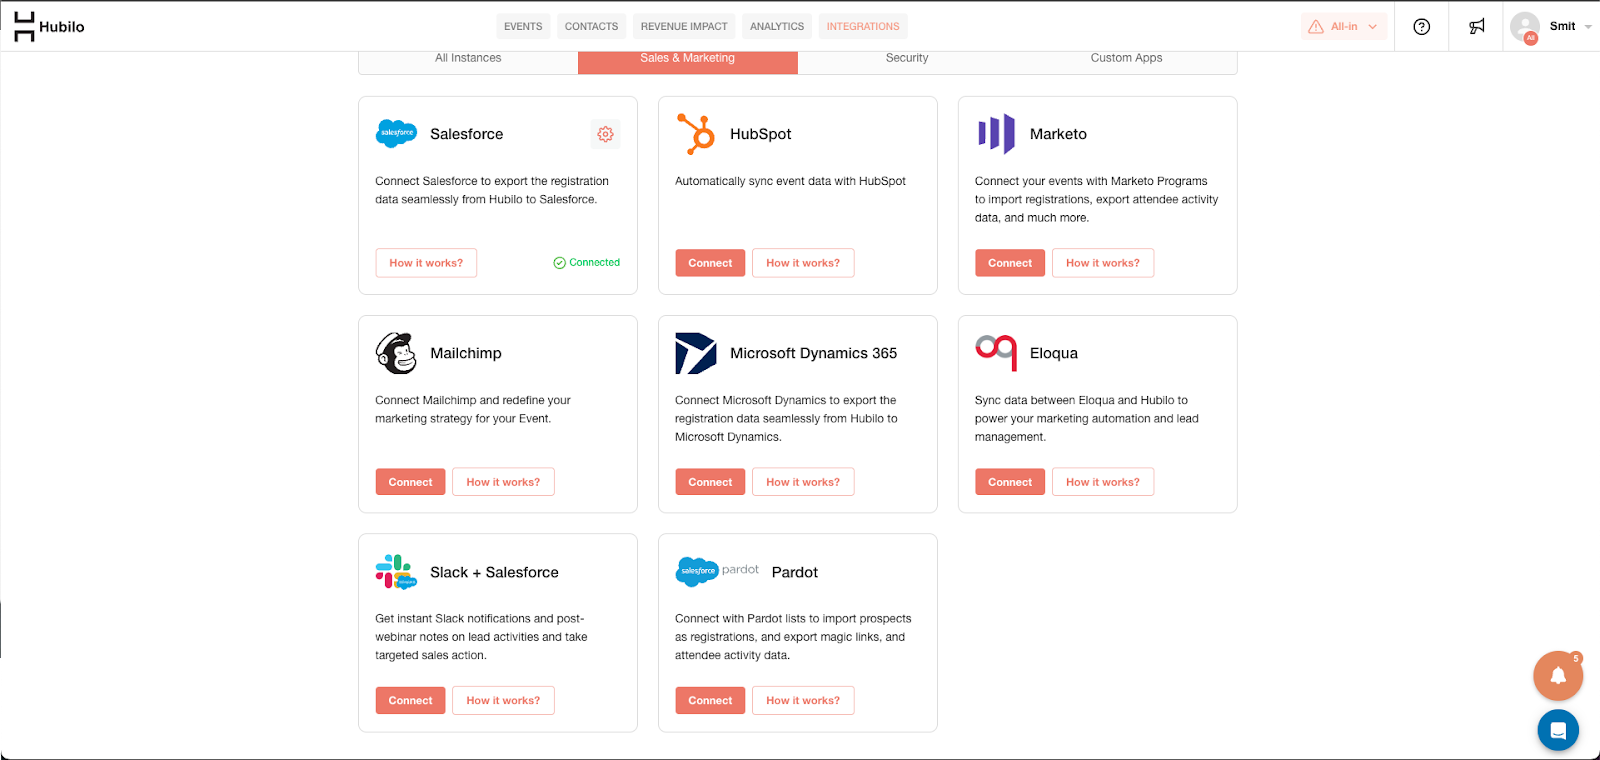Screen dimensions: 1600x760
Task: Open Salesforce settings gear icon
Action: point(605,134)
